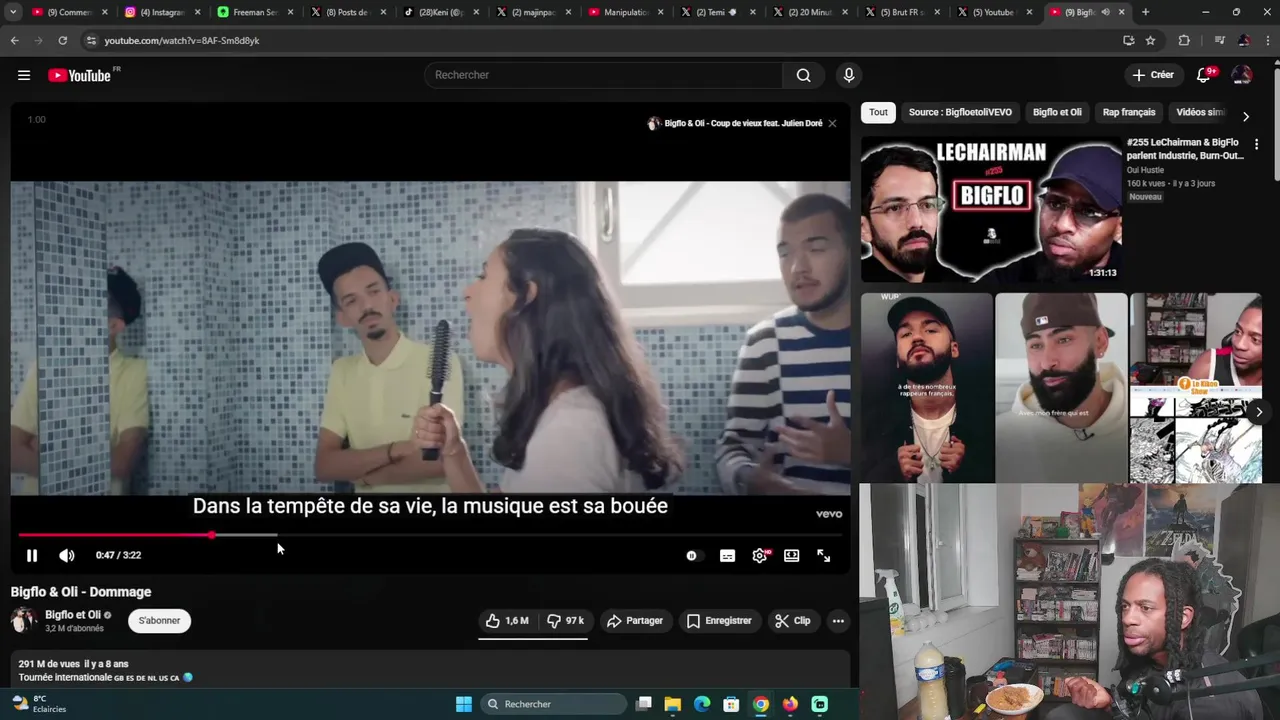Open LeChairman & BigFlo video thumbnail
Screen dimensions: 1280x720
991,210
